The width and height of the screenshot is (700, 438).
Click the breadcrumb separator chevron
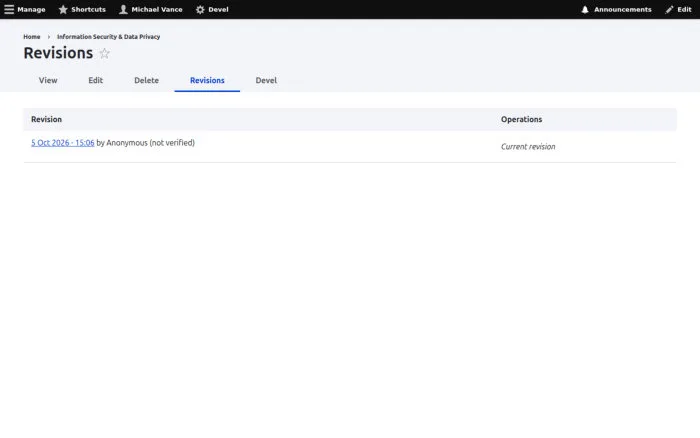[x=49, y=37]
